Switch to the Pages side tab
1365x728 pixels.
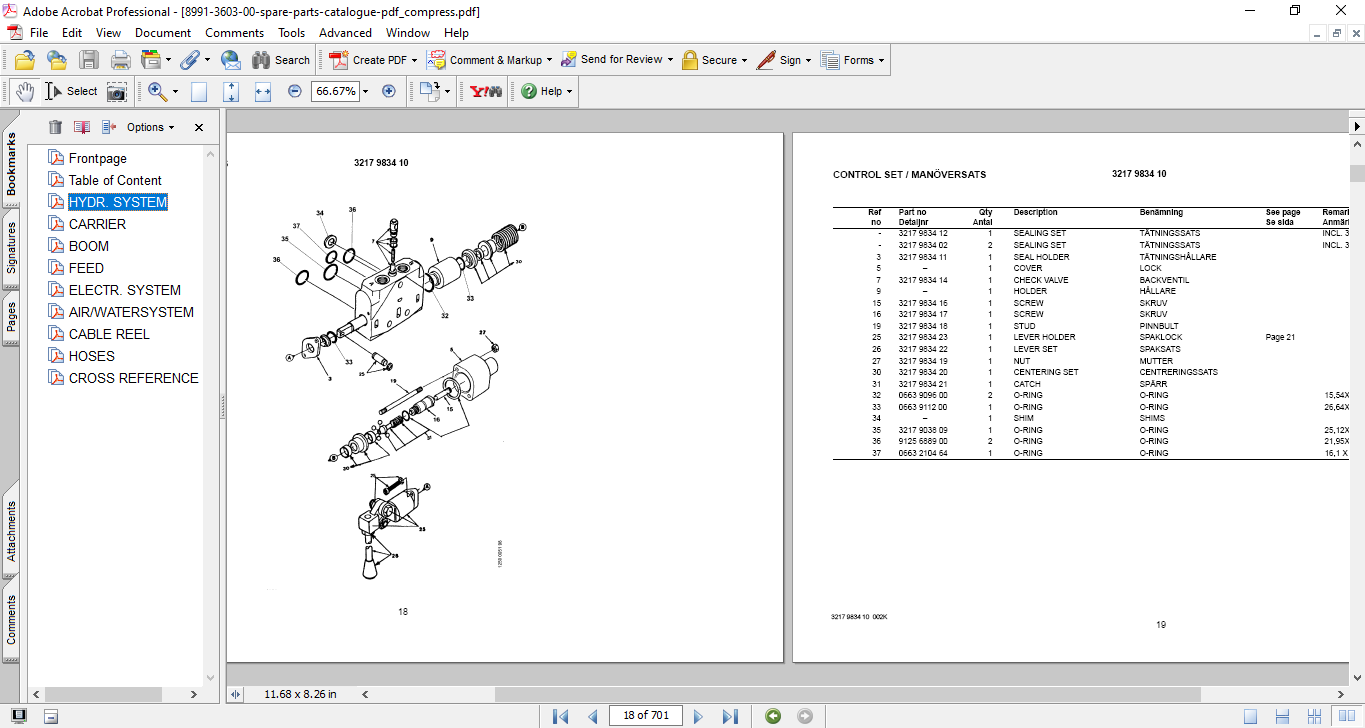click(x=11, y=316)
